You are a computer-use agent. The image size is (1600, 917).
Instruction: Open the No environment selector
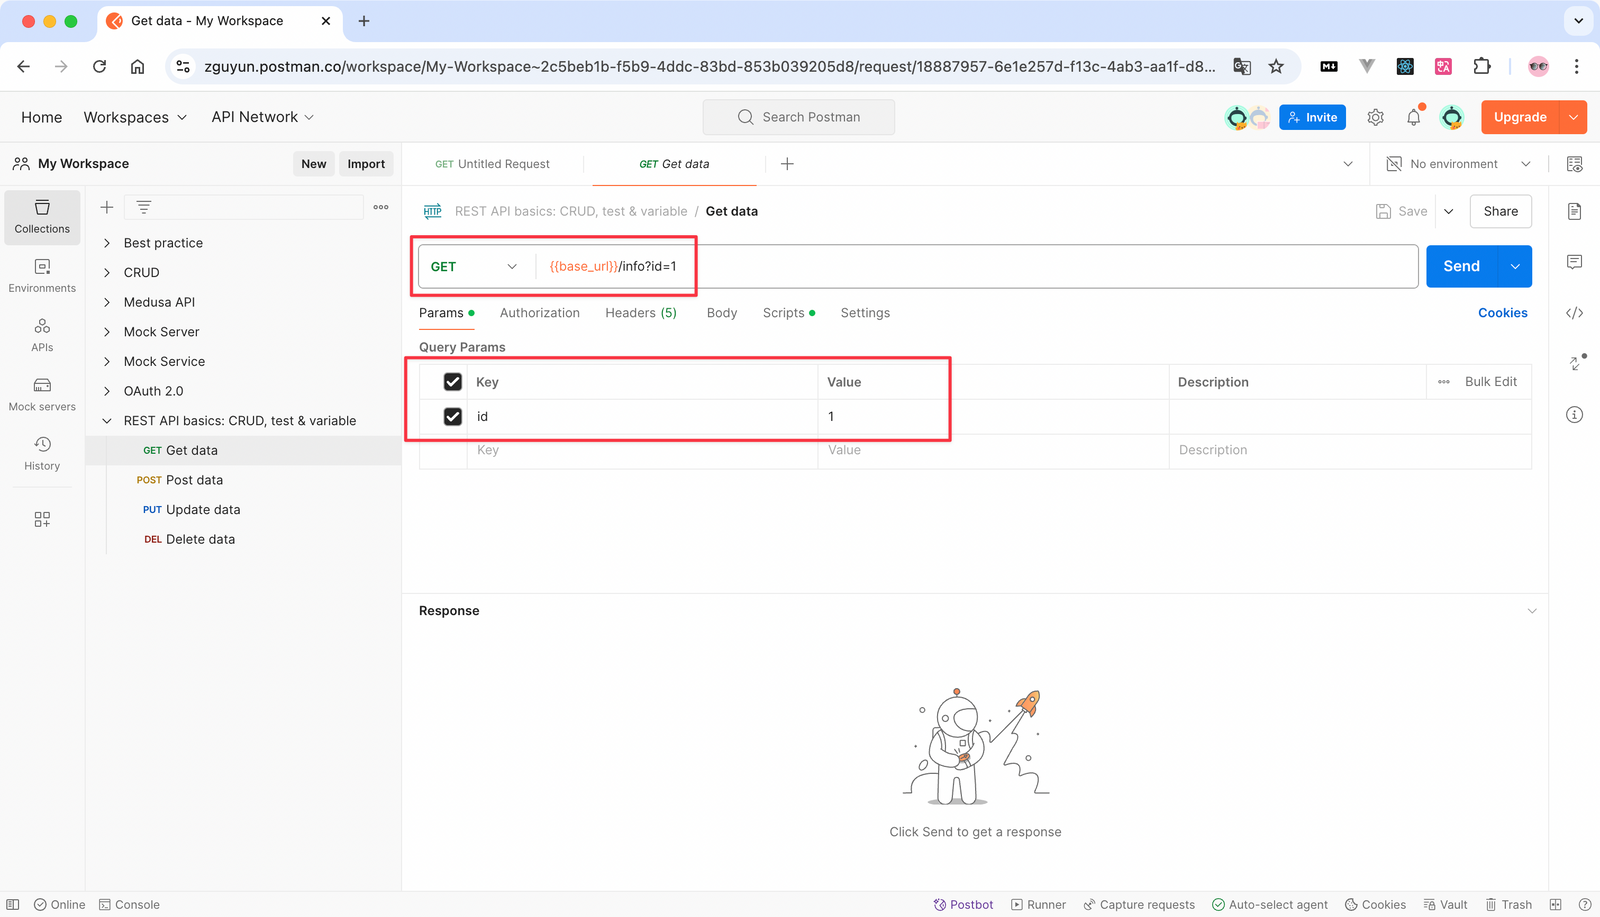(x=1458, y=164)
